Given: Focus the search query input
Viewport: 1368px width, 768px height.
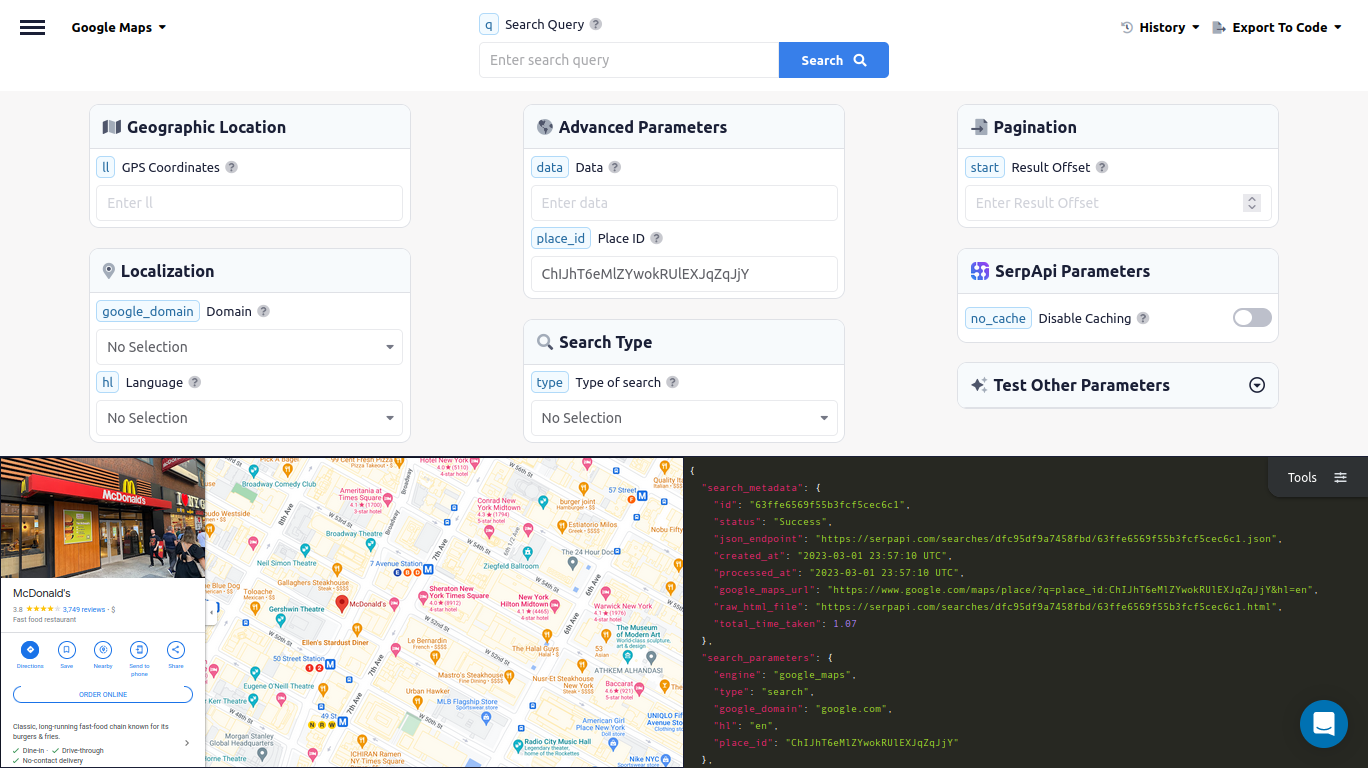Looking at the screenshot, I should pos(629,60).
